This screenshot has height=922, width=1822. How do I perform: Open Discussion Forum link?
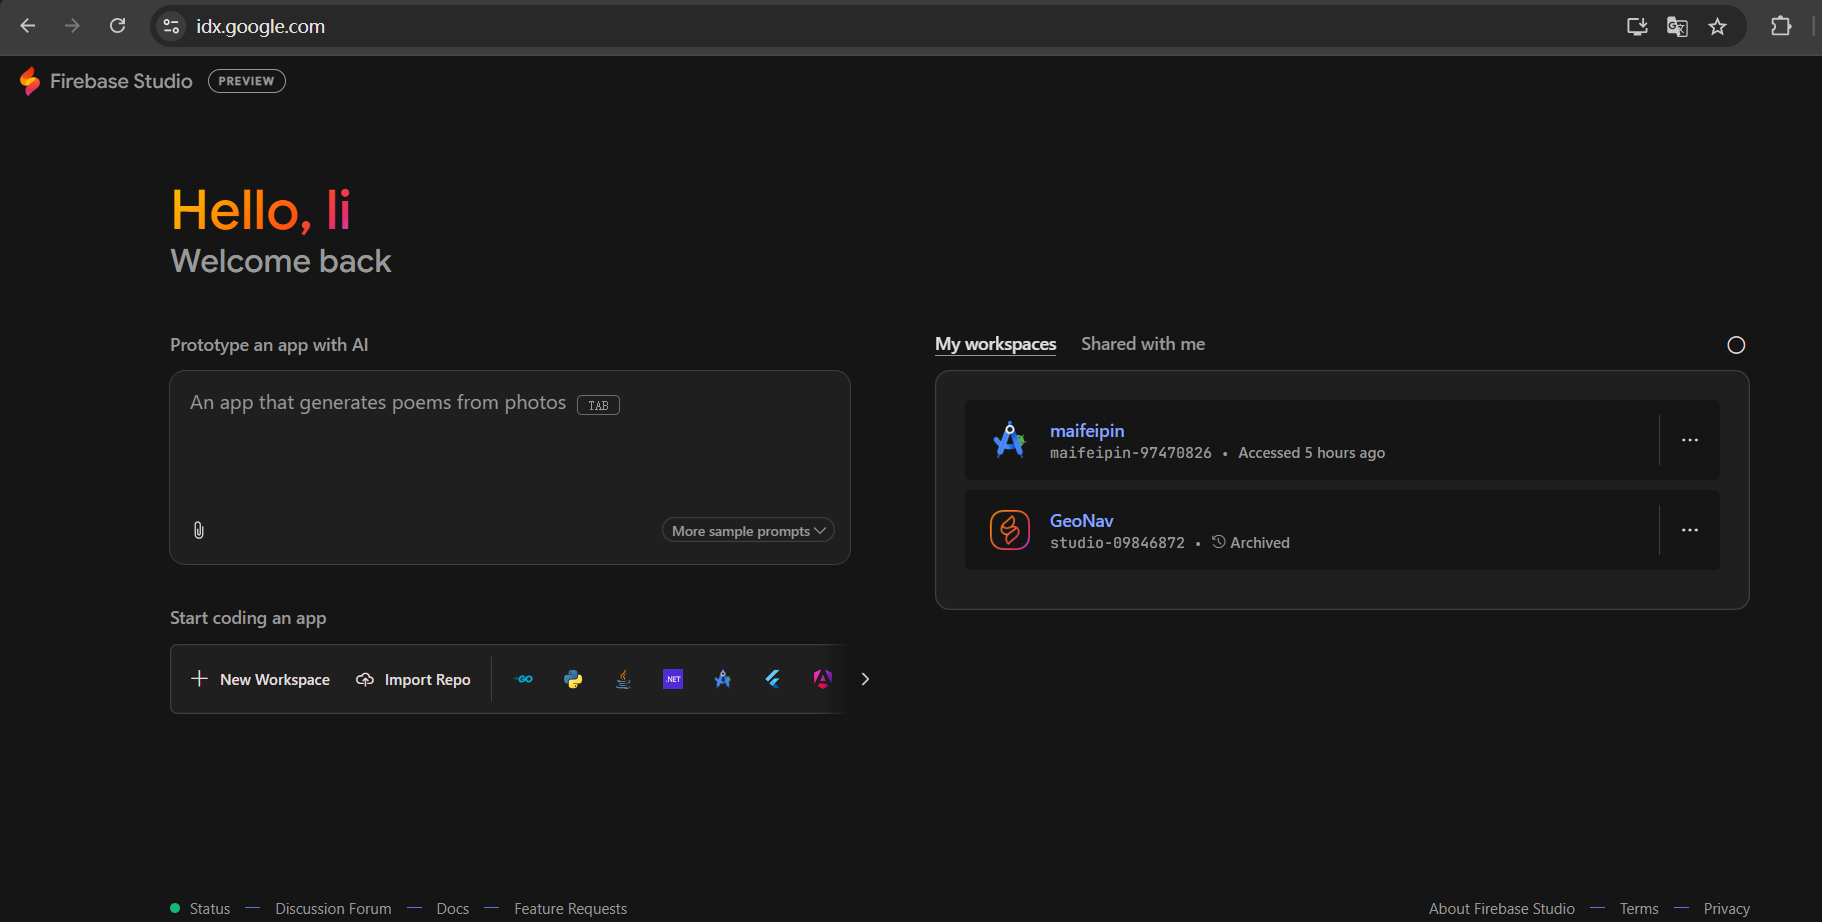pos(333,909)
